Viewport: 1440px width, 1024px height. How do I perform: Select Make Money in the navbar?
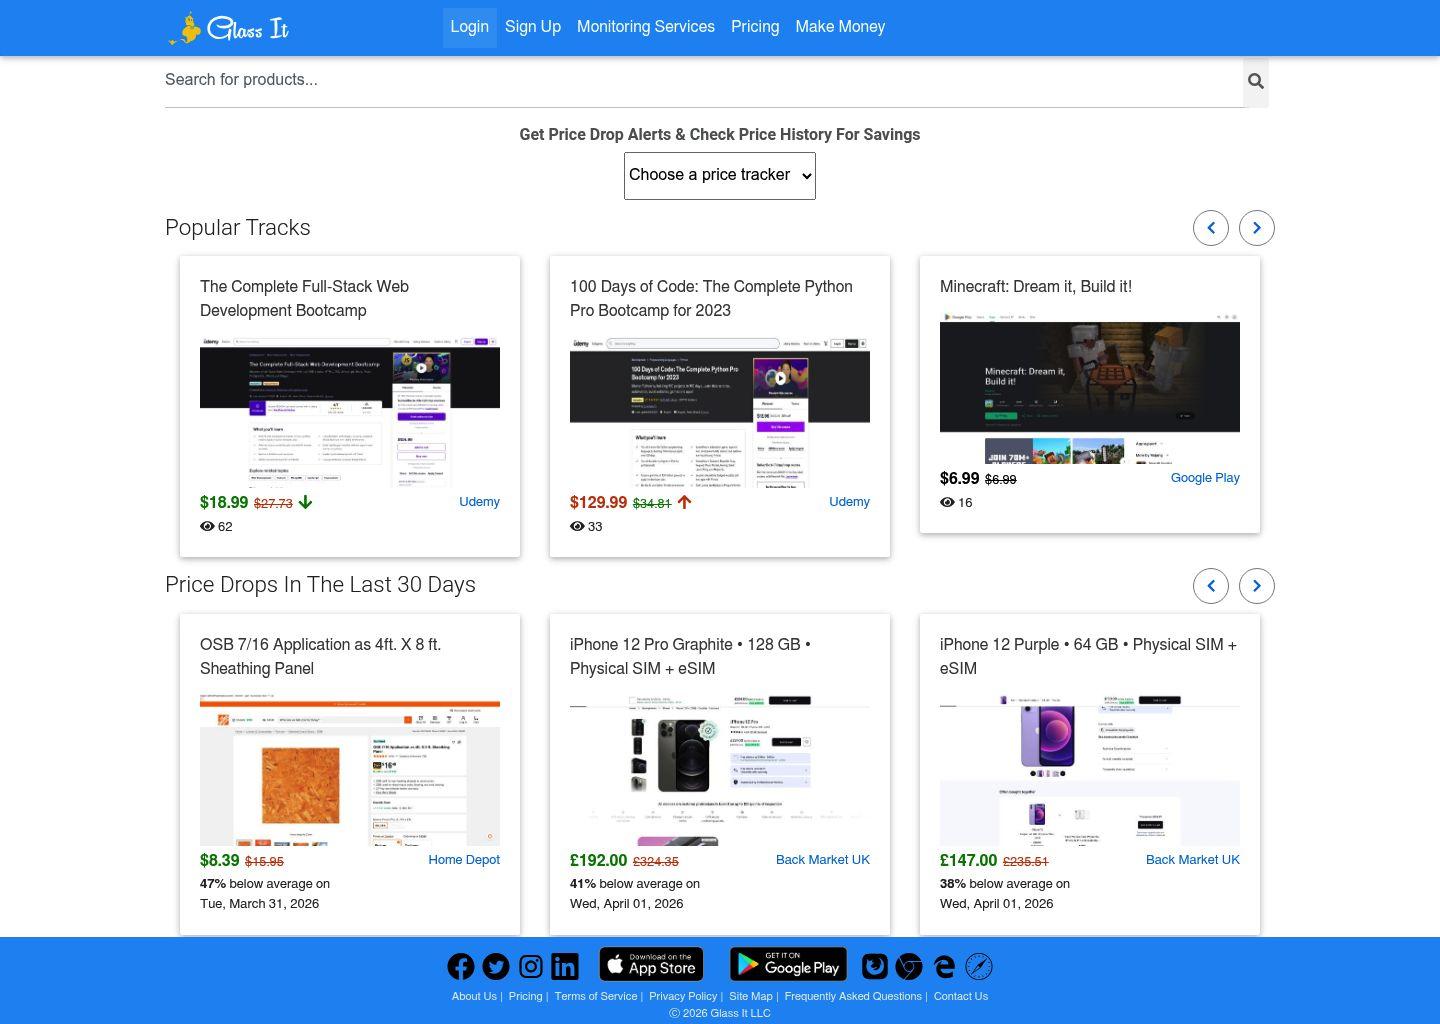840,27
